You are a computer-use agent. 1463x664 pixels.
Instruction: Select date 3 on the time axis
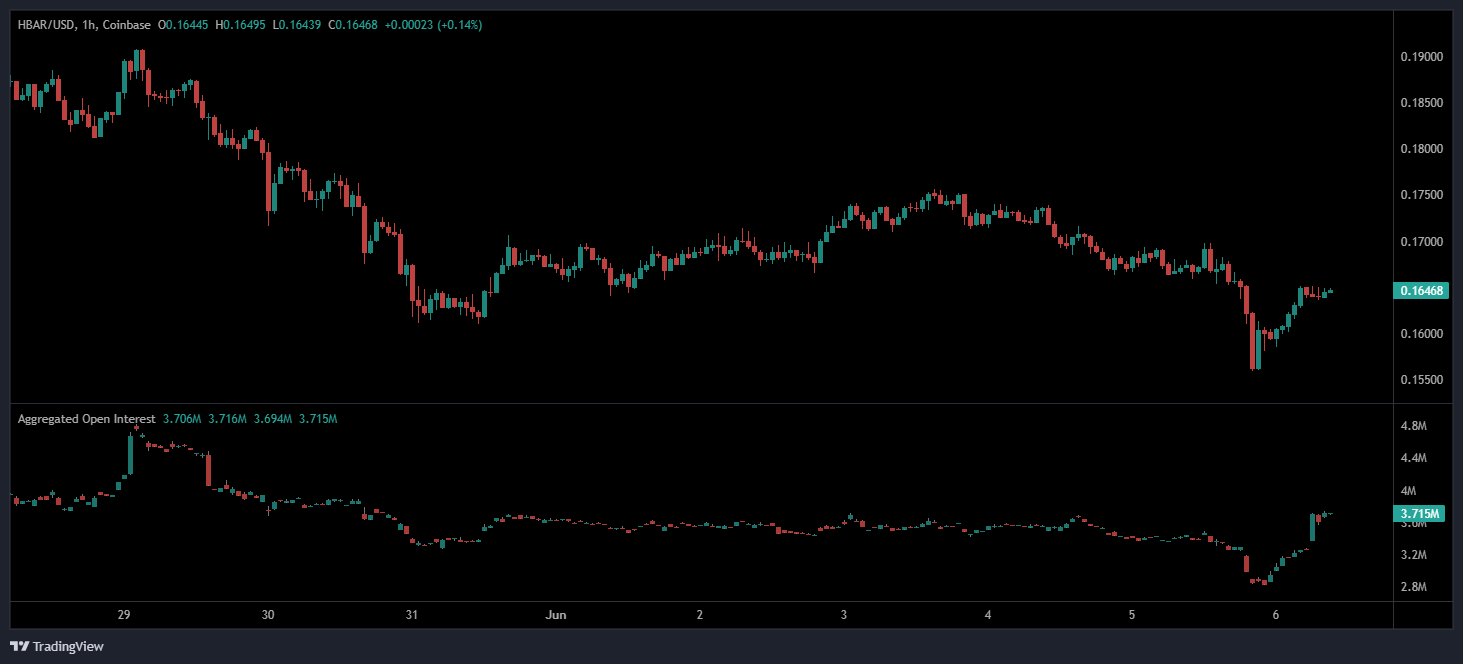[844, 615]
